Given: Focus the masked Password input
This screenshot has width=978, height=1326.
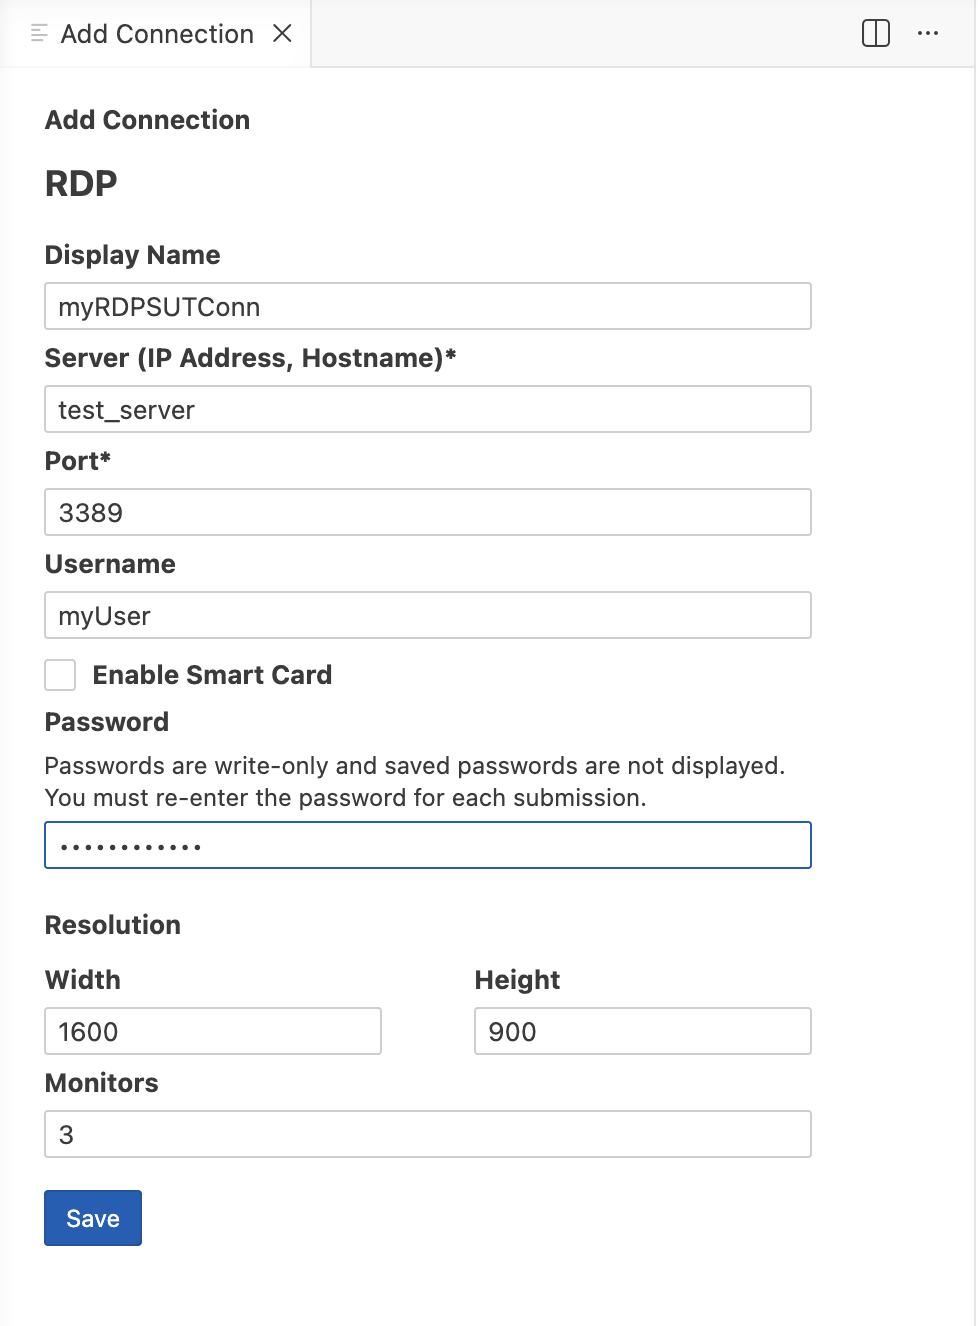Looking at the screenshot, I should click(x=427, y=845).
